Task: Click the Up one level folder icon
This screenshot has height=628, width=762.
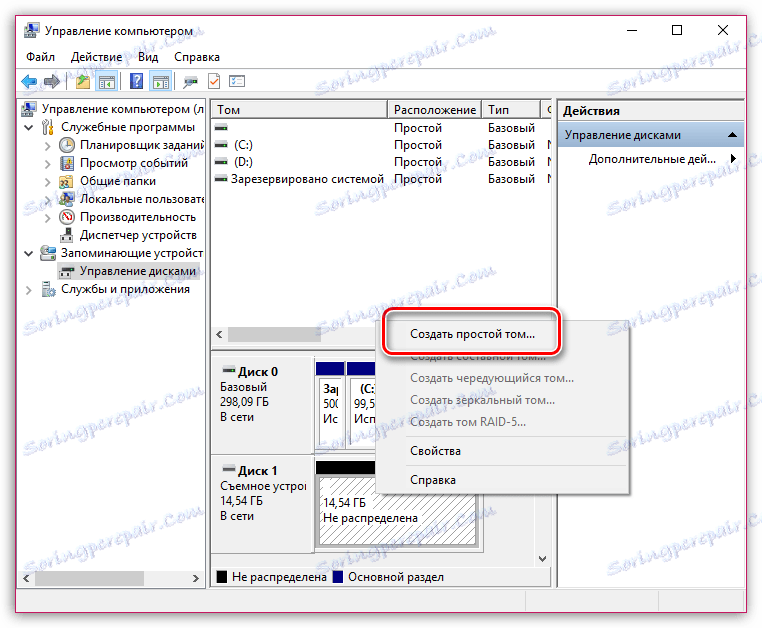Action: (x=83, y=82)
